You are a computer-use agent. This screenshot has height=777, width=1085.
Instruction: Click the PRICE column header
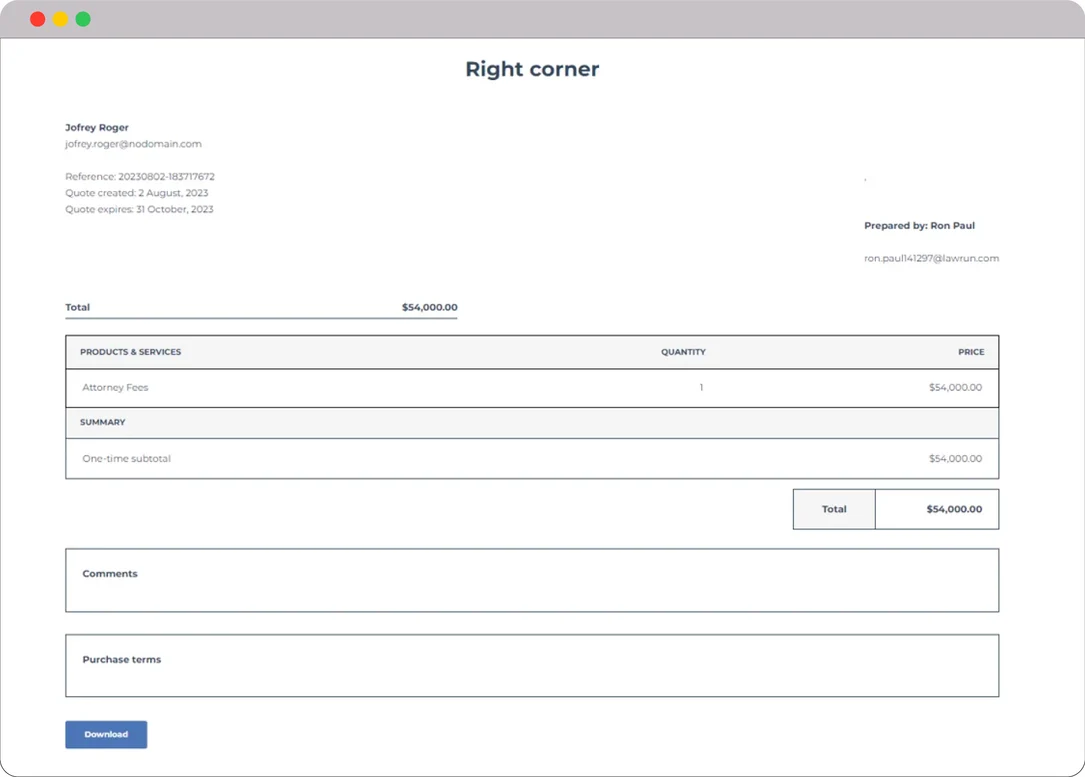coord(969,351)
